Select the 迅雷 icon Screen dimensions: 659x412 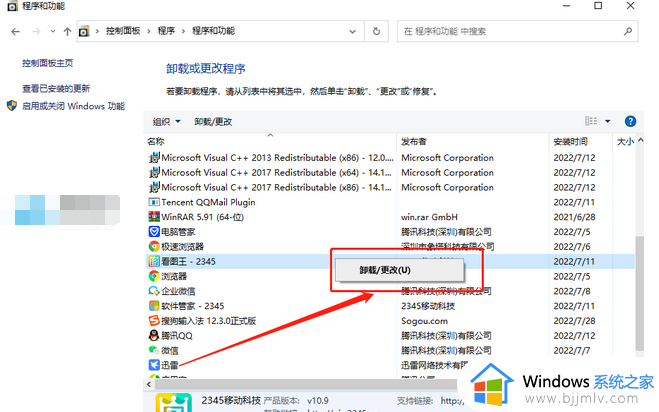(x=154, y=365)
